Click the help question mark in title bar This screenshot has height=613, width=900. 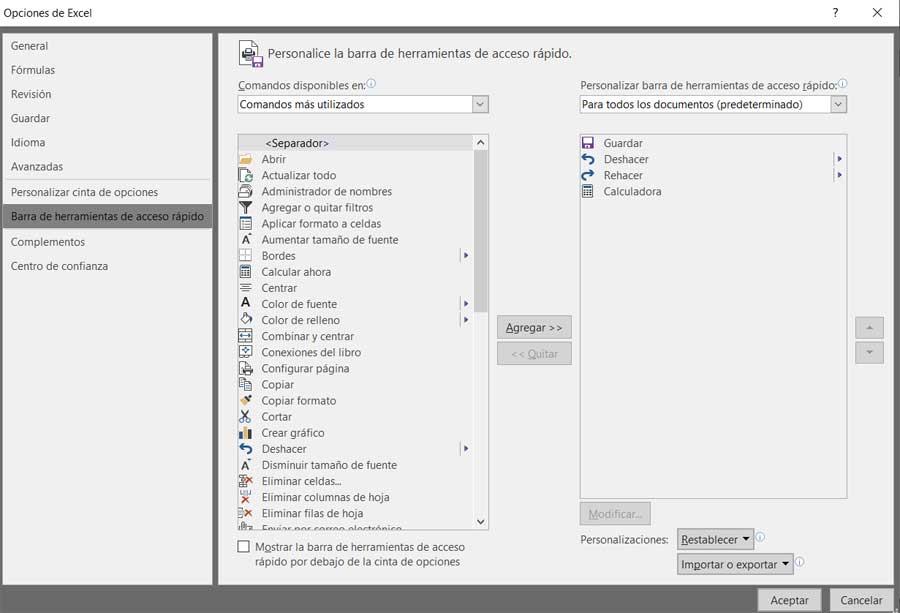pos(836,13)
